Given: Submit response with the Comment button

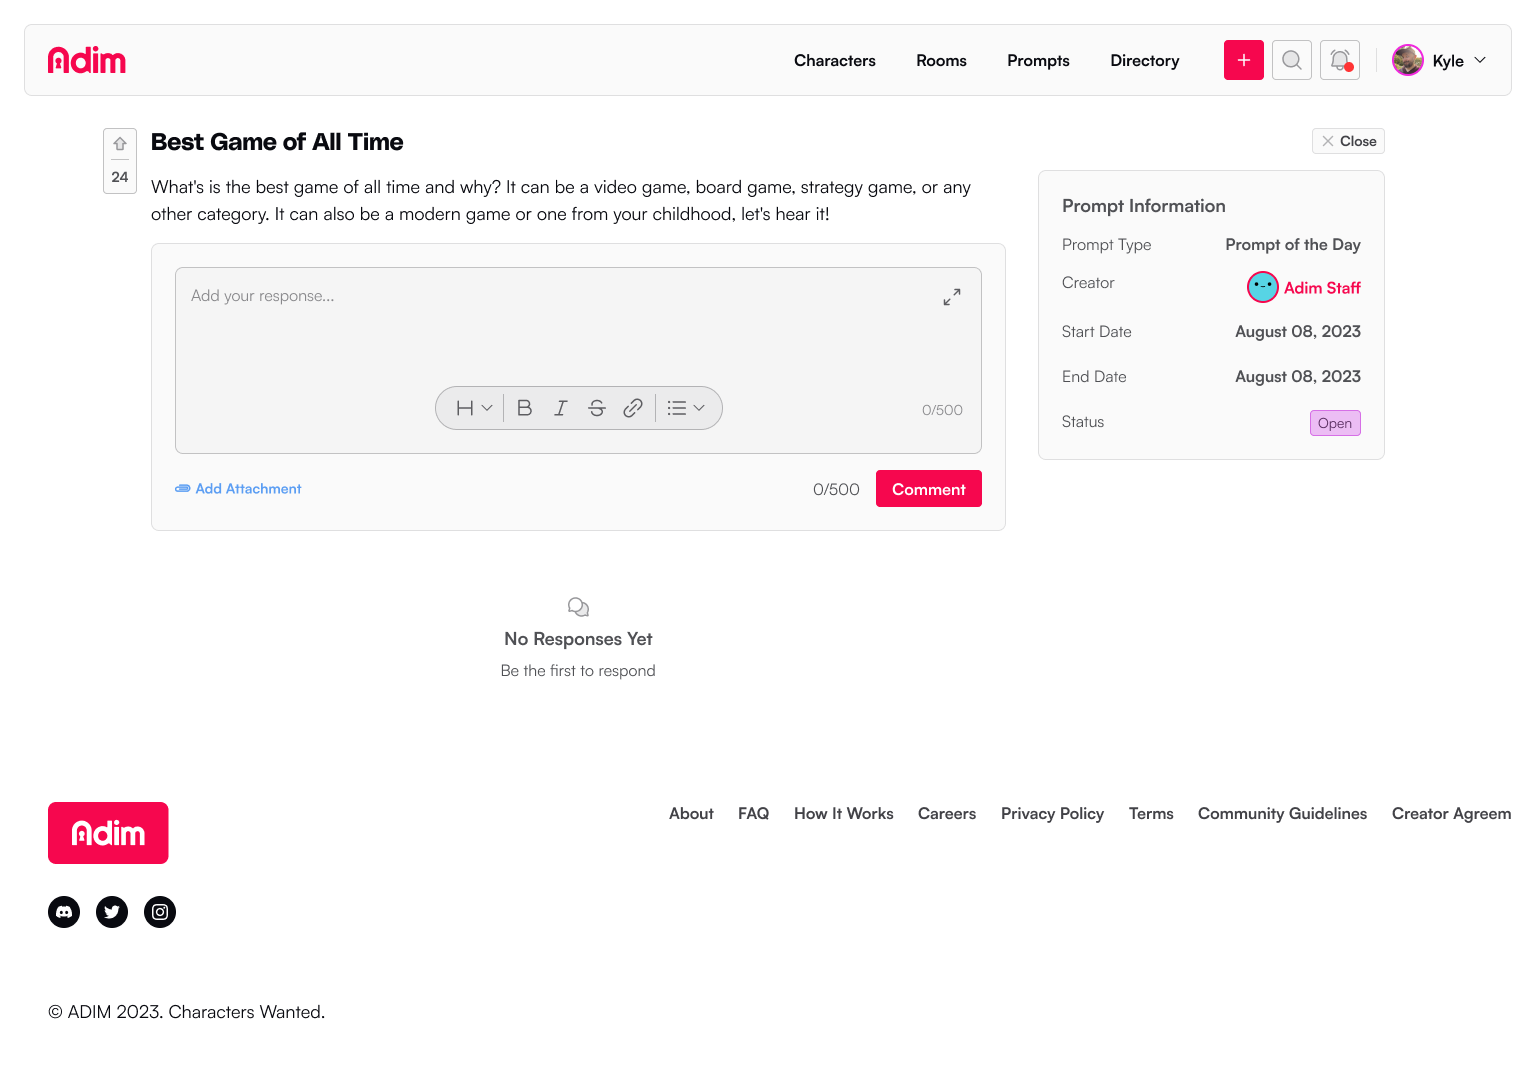Looking at the screenshot, I should 928,489.
